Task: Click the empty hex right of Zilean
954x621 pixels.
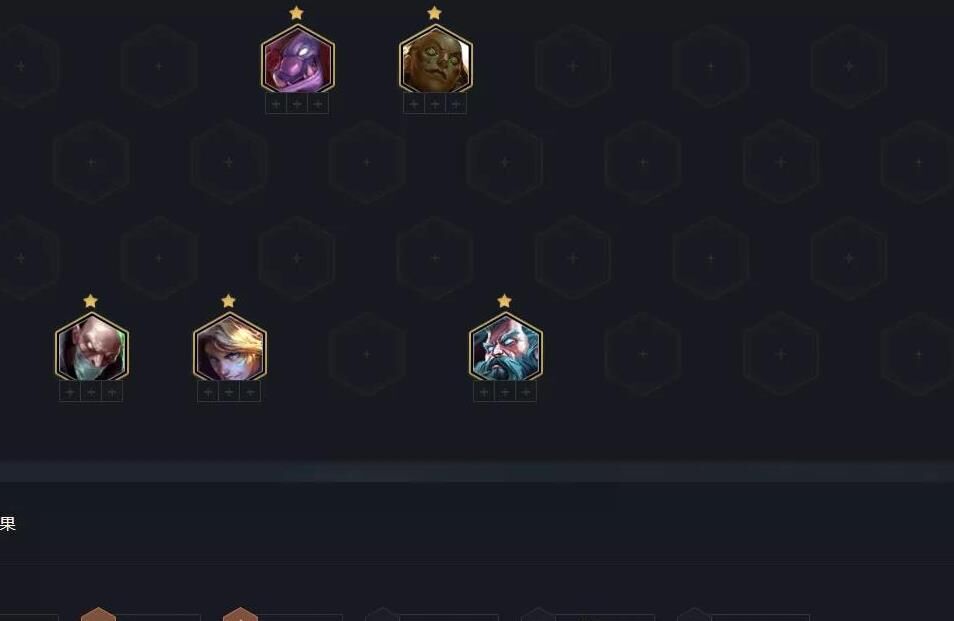Action: 643,354
